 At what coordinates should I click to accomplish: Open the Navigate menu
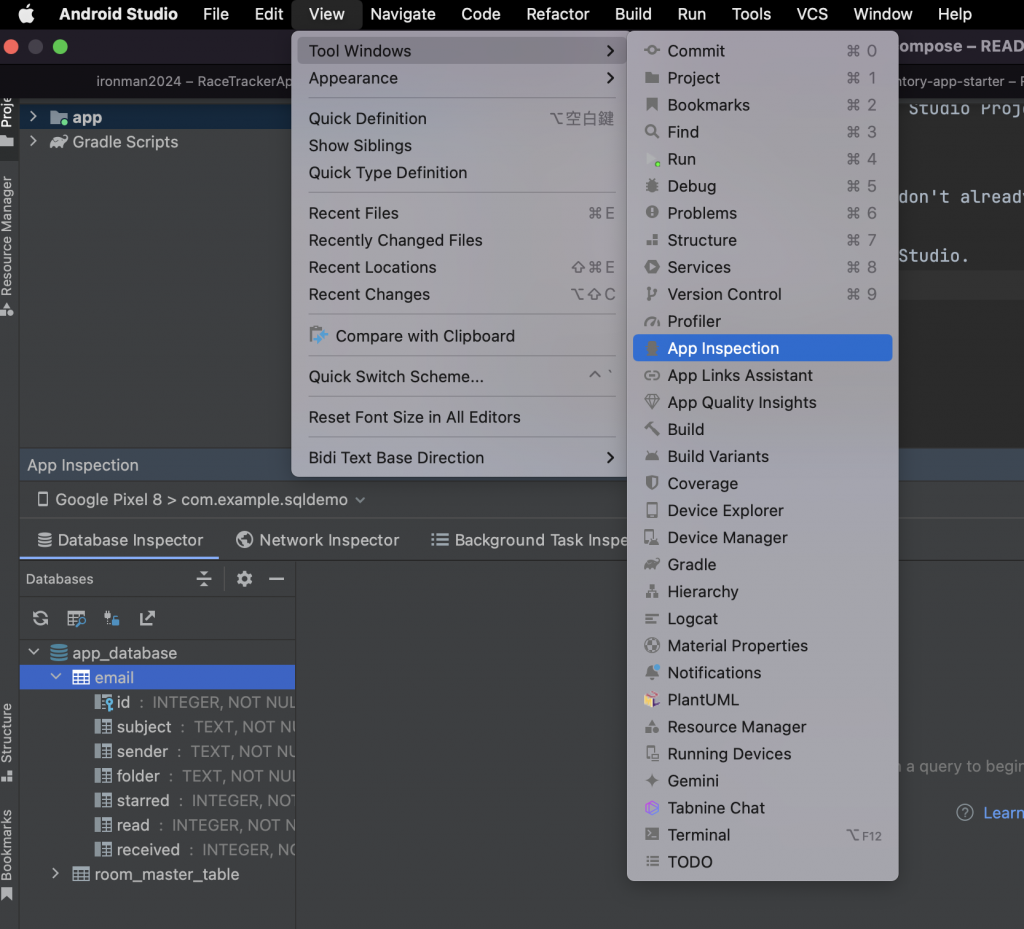point(402,14)
